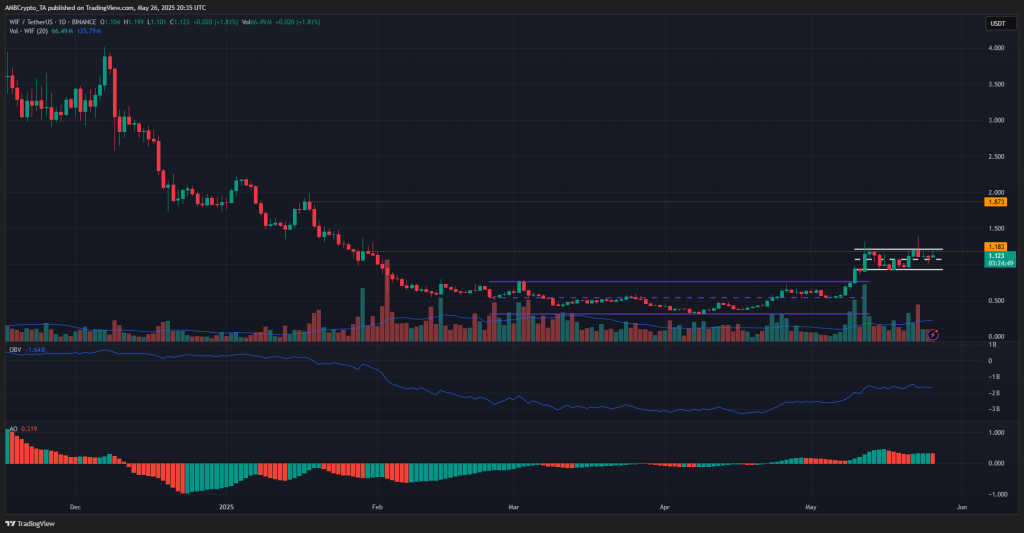The image size is (1024, 533).
Task: Select the OBV indicator label
Action: tap(14, 350)
